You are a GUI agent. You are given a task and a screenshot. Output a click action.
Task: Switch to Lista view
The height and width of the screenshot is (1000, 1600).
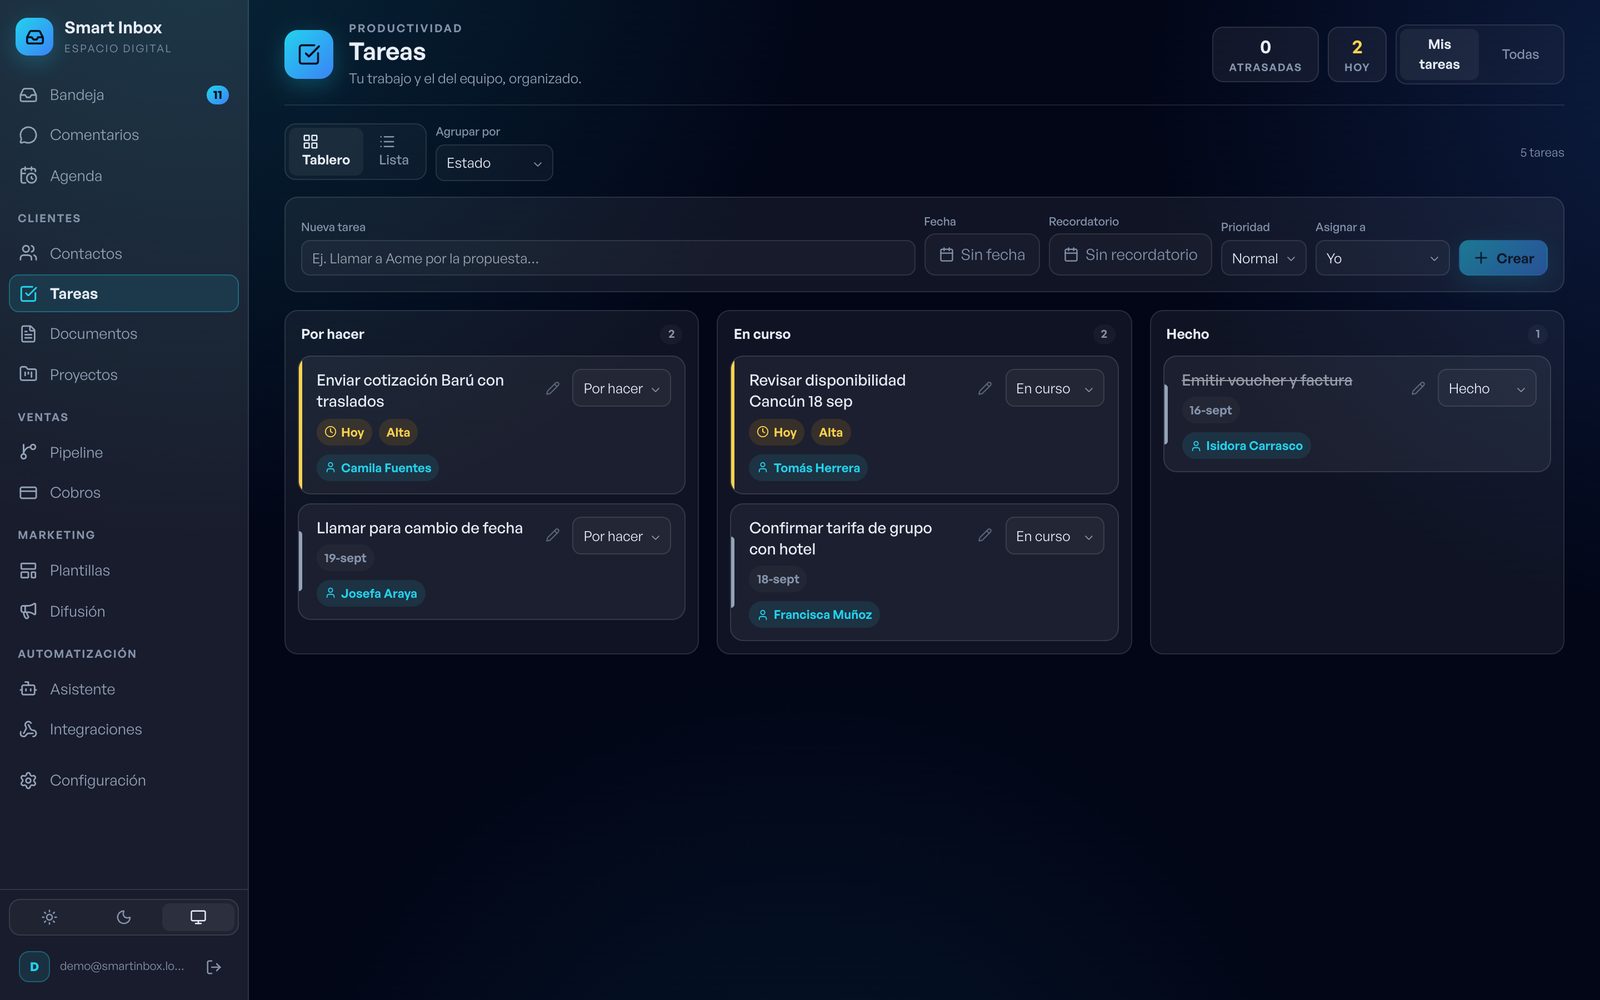click(393, 152)
